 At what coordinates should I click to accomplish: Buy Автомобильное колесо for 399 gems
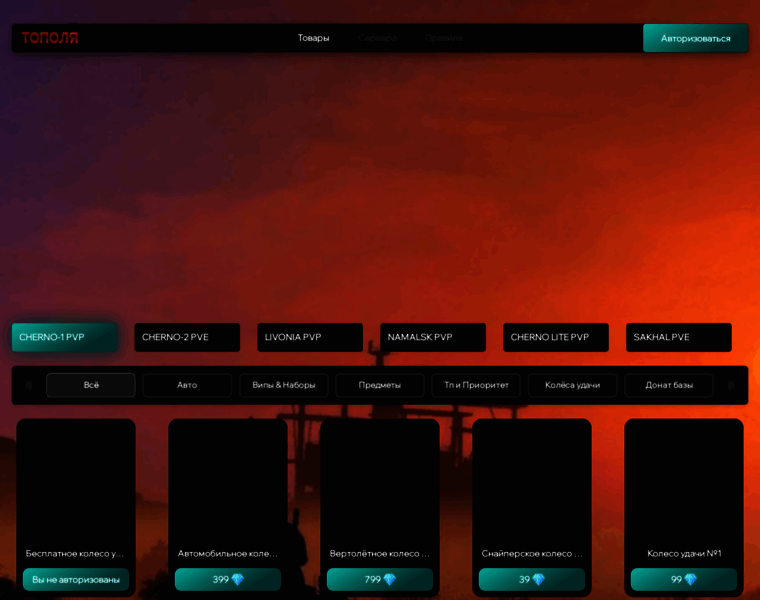click(x=228, y=580)
